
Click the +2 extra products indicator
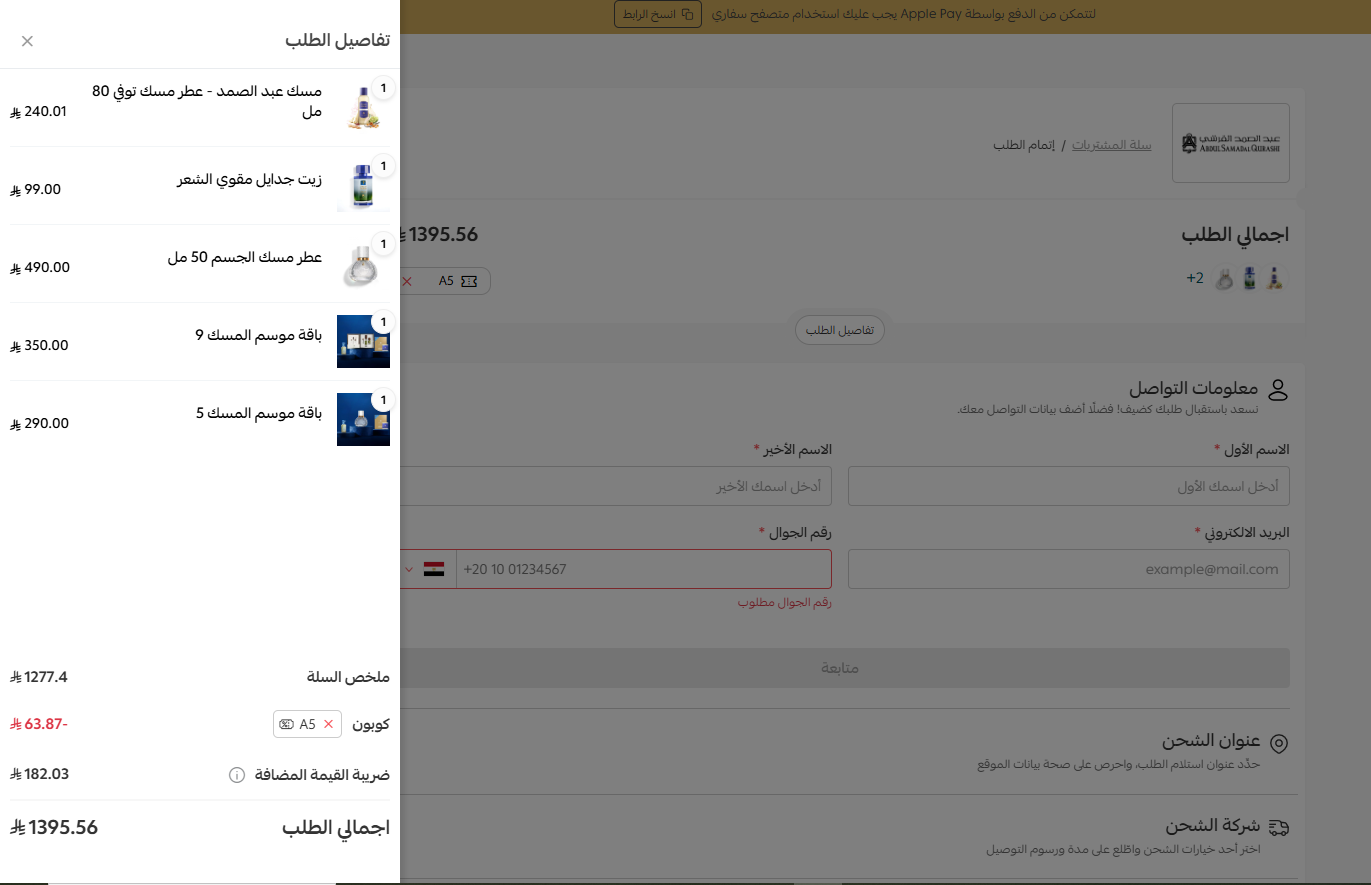(x=1195, y=278)
